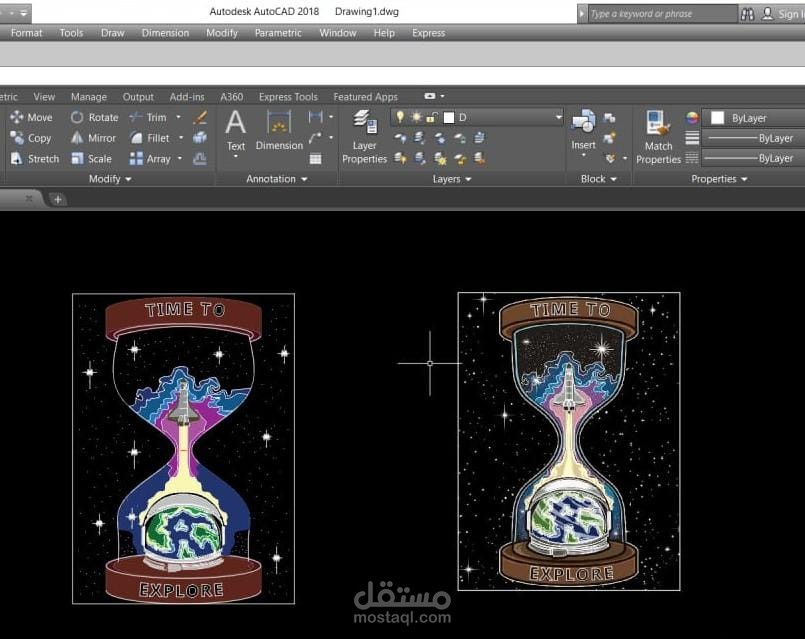The height and width of the screenshot is (639, 805).
Task: Expand the Annotation panel
Action: click(277, 179)
